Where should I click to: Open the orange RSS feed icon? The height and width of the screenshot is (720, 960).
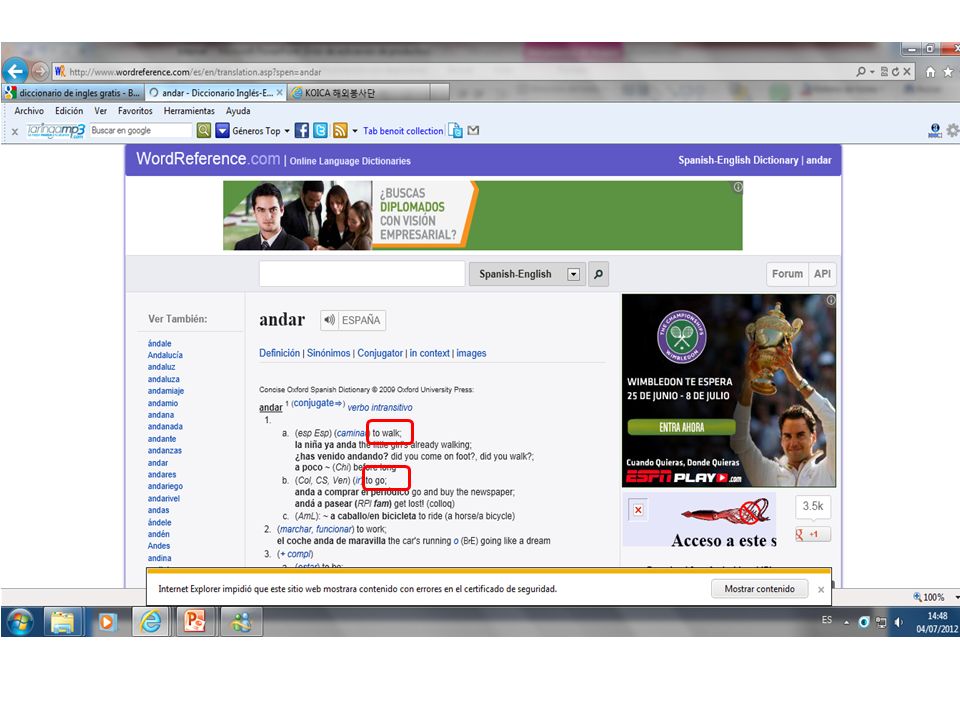340,130
